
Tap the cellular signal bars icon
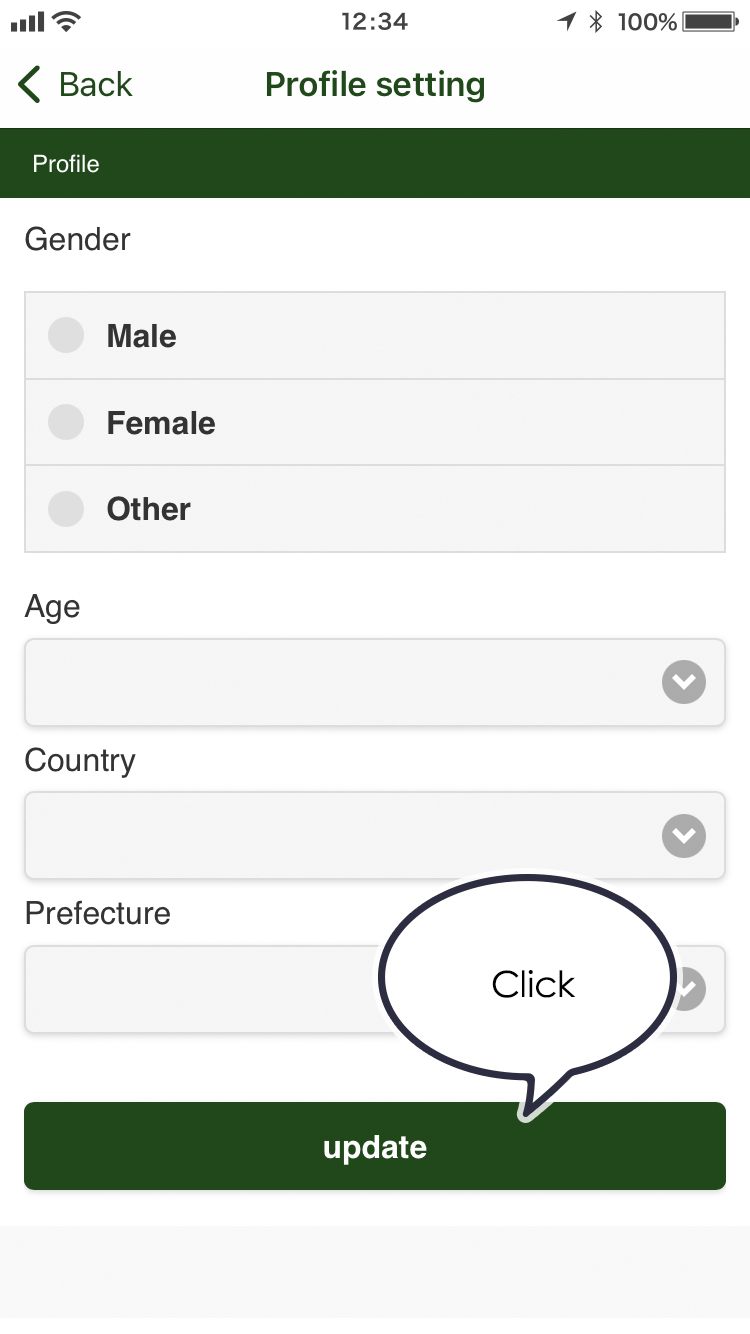tap(28, 21)
